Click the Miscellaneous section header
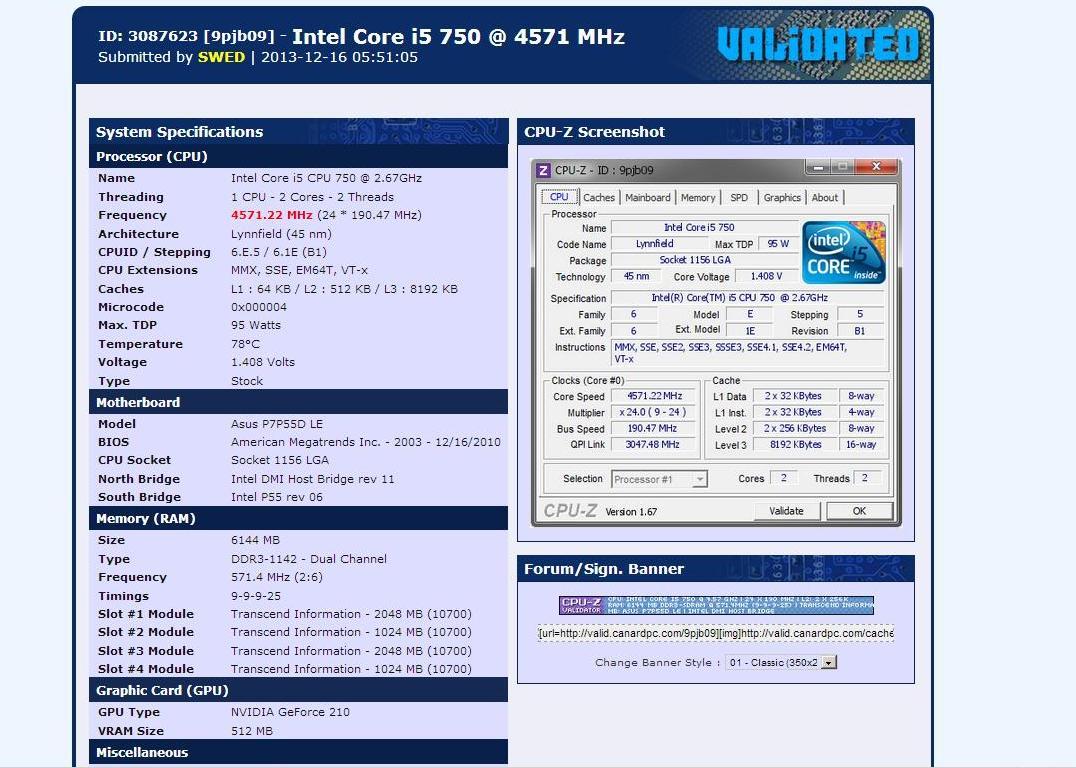1076x768 pixels. 299,752
